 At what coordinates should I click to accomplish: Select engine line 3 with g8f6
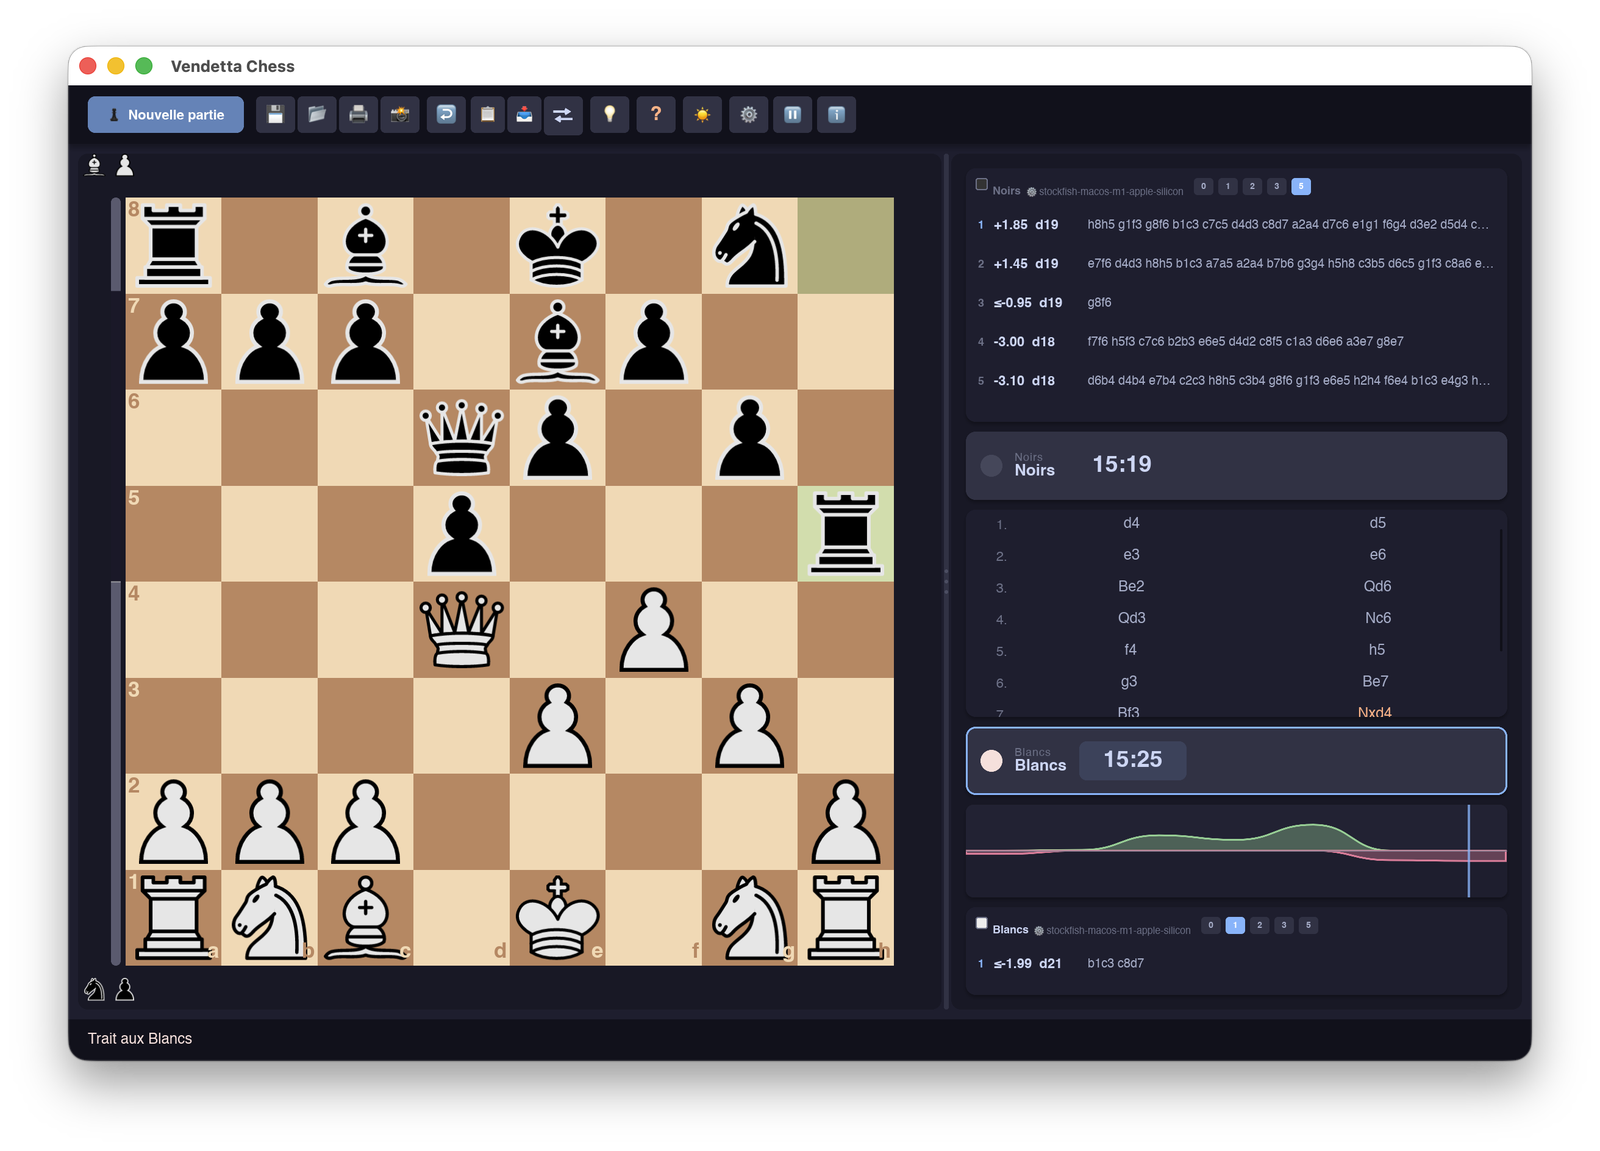click(x=1236, y=303)
